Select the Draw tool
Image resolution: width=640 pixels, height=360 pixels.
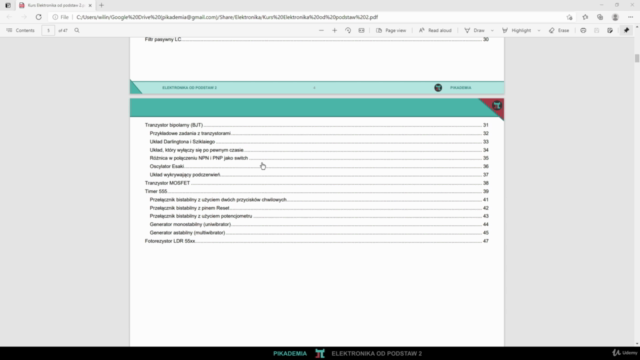pyautogui.click(x=474, y=31)
